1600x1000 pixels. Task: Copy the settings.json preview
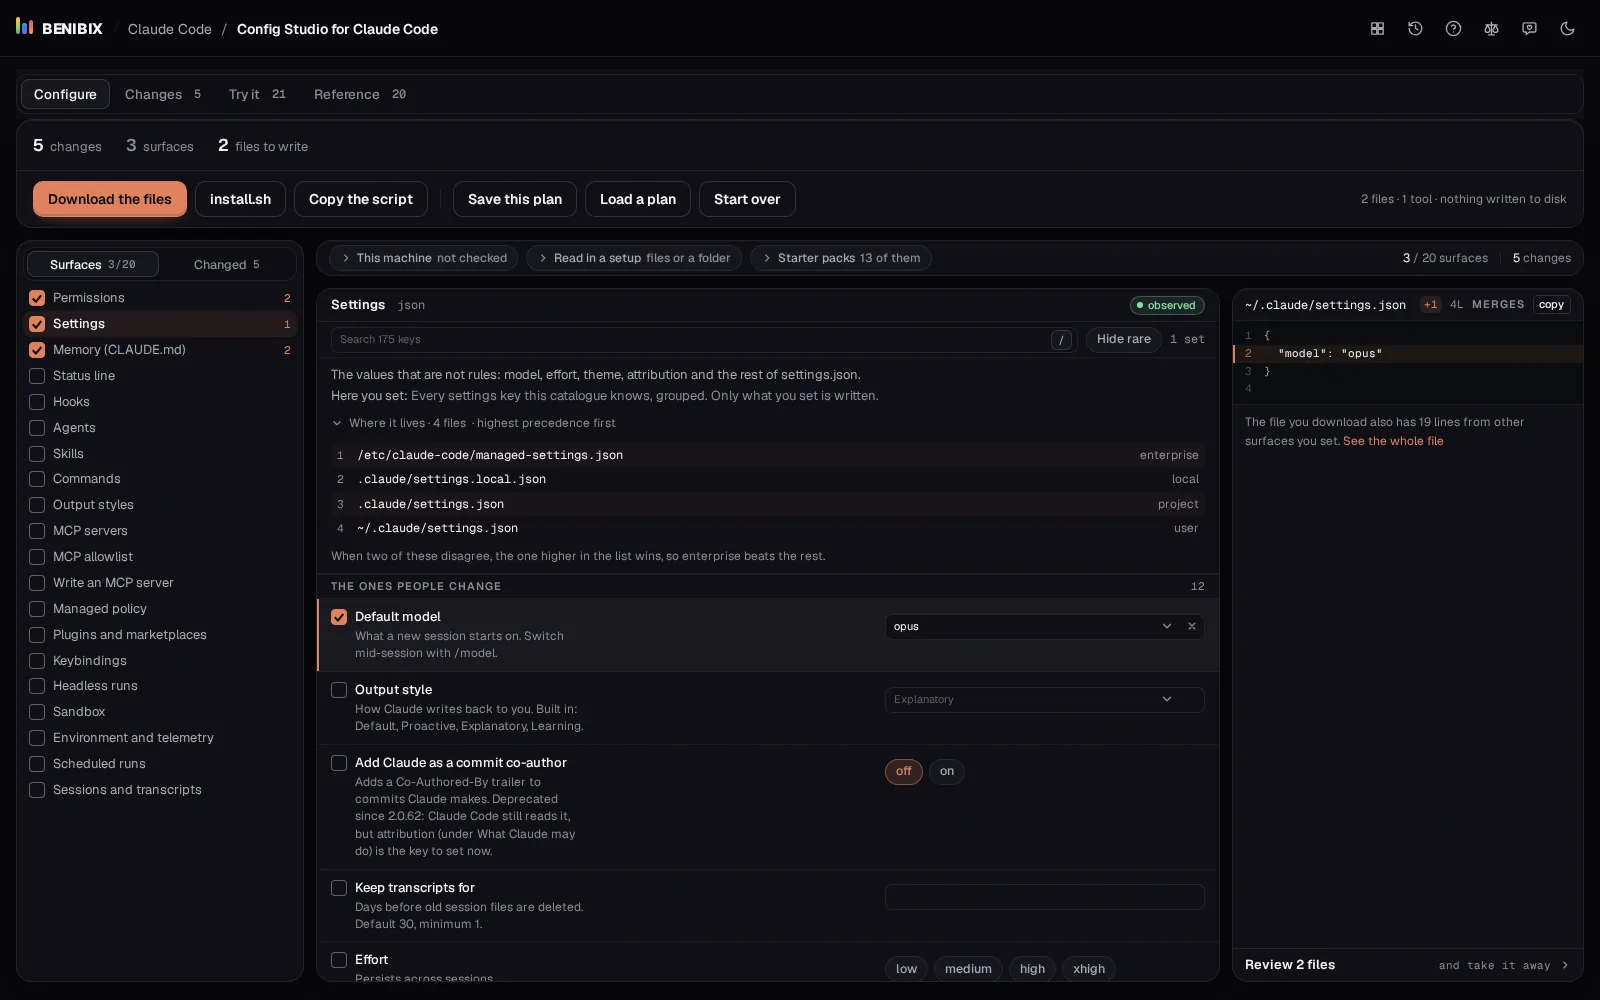pos(1551,305)
